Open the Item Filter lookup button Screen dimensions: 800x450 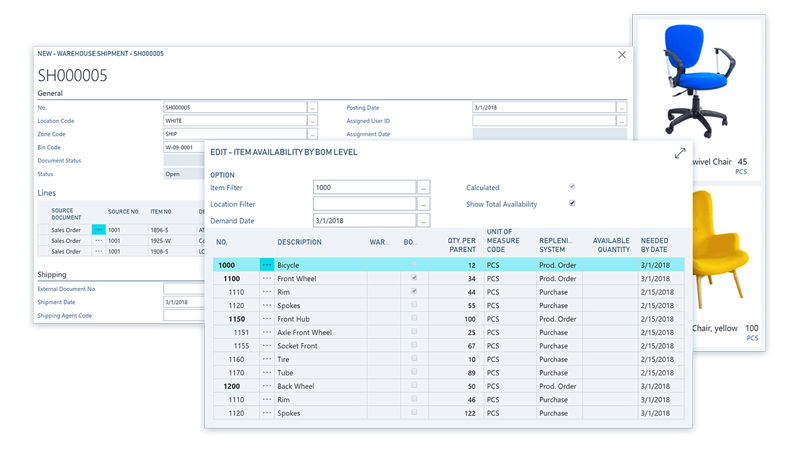pos(424,187)
